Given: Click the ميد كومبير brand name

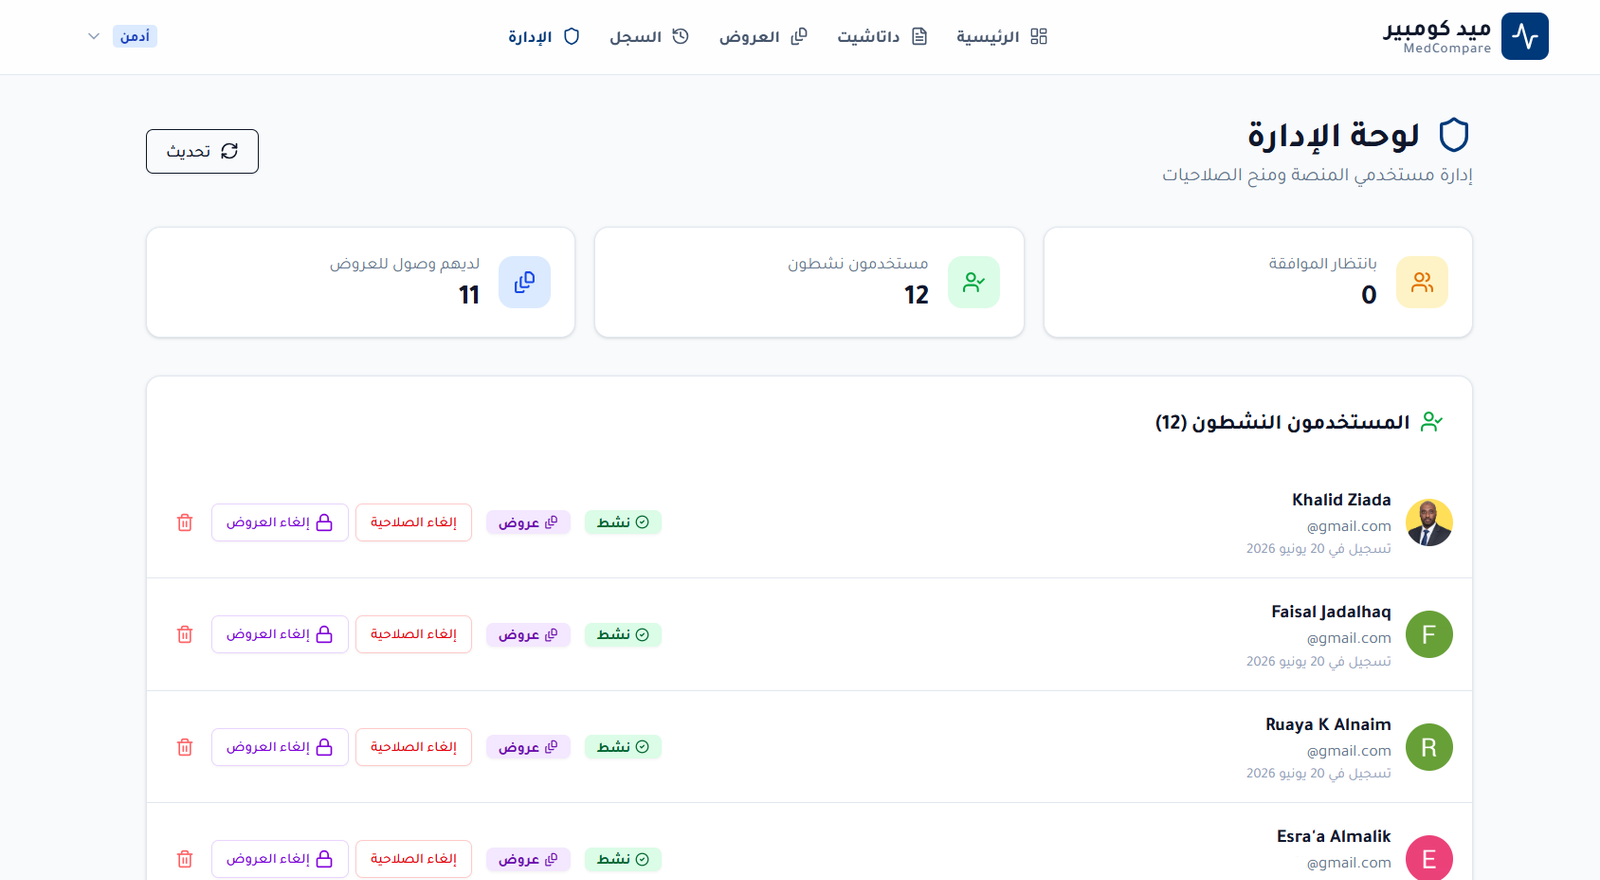Looking at the screenshot, I should (x=1437, y=28).
